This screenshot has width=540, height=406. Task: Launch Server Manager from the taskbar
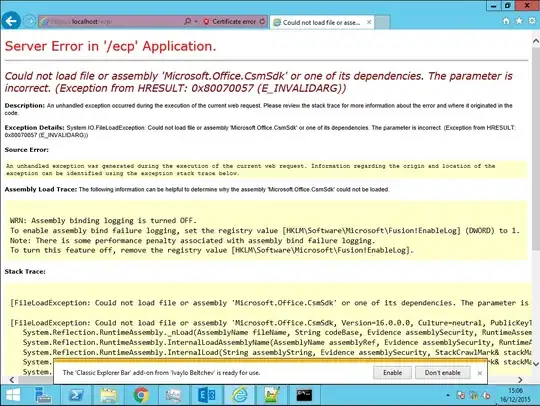click(x=43, y=395)
